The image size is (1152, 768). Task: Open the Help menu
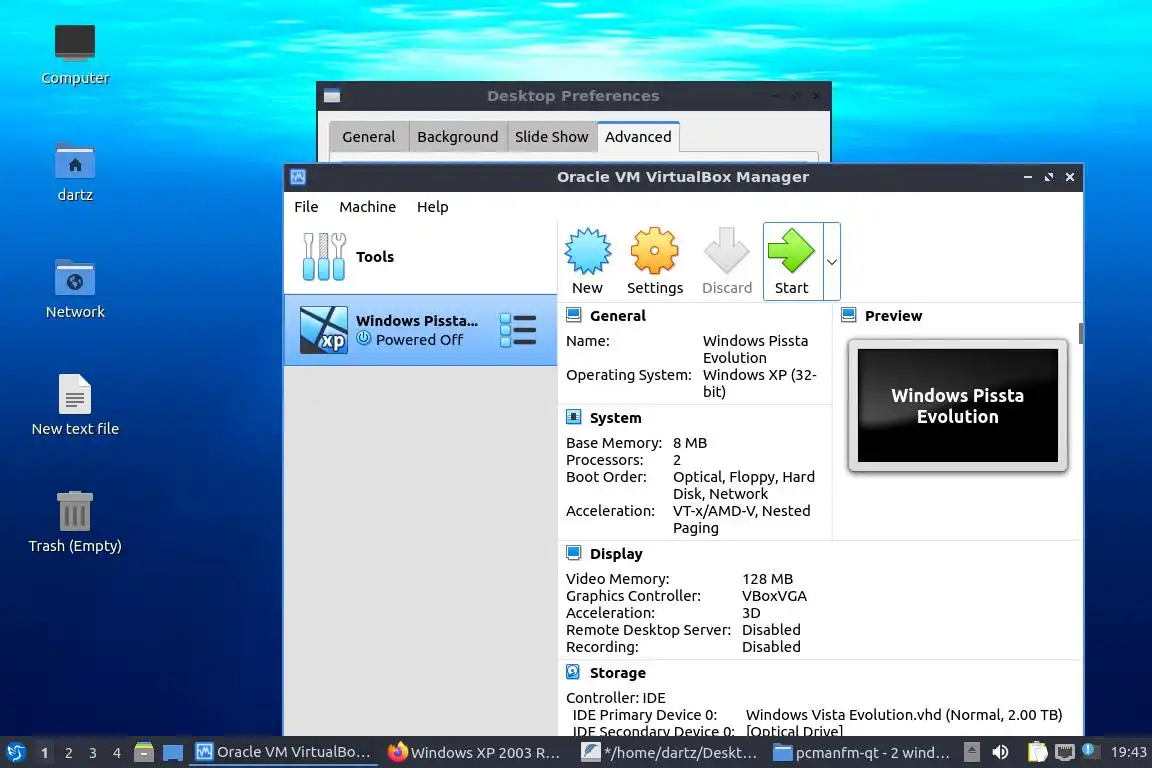coord(432,207)
